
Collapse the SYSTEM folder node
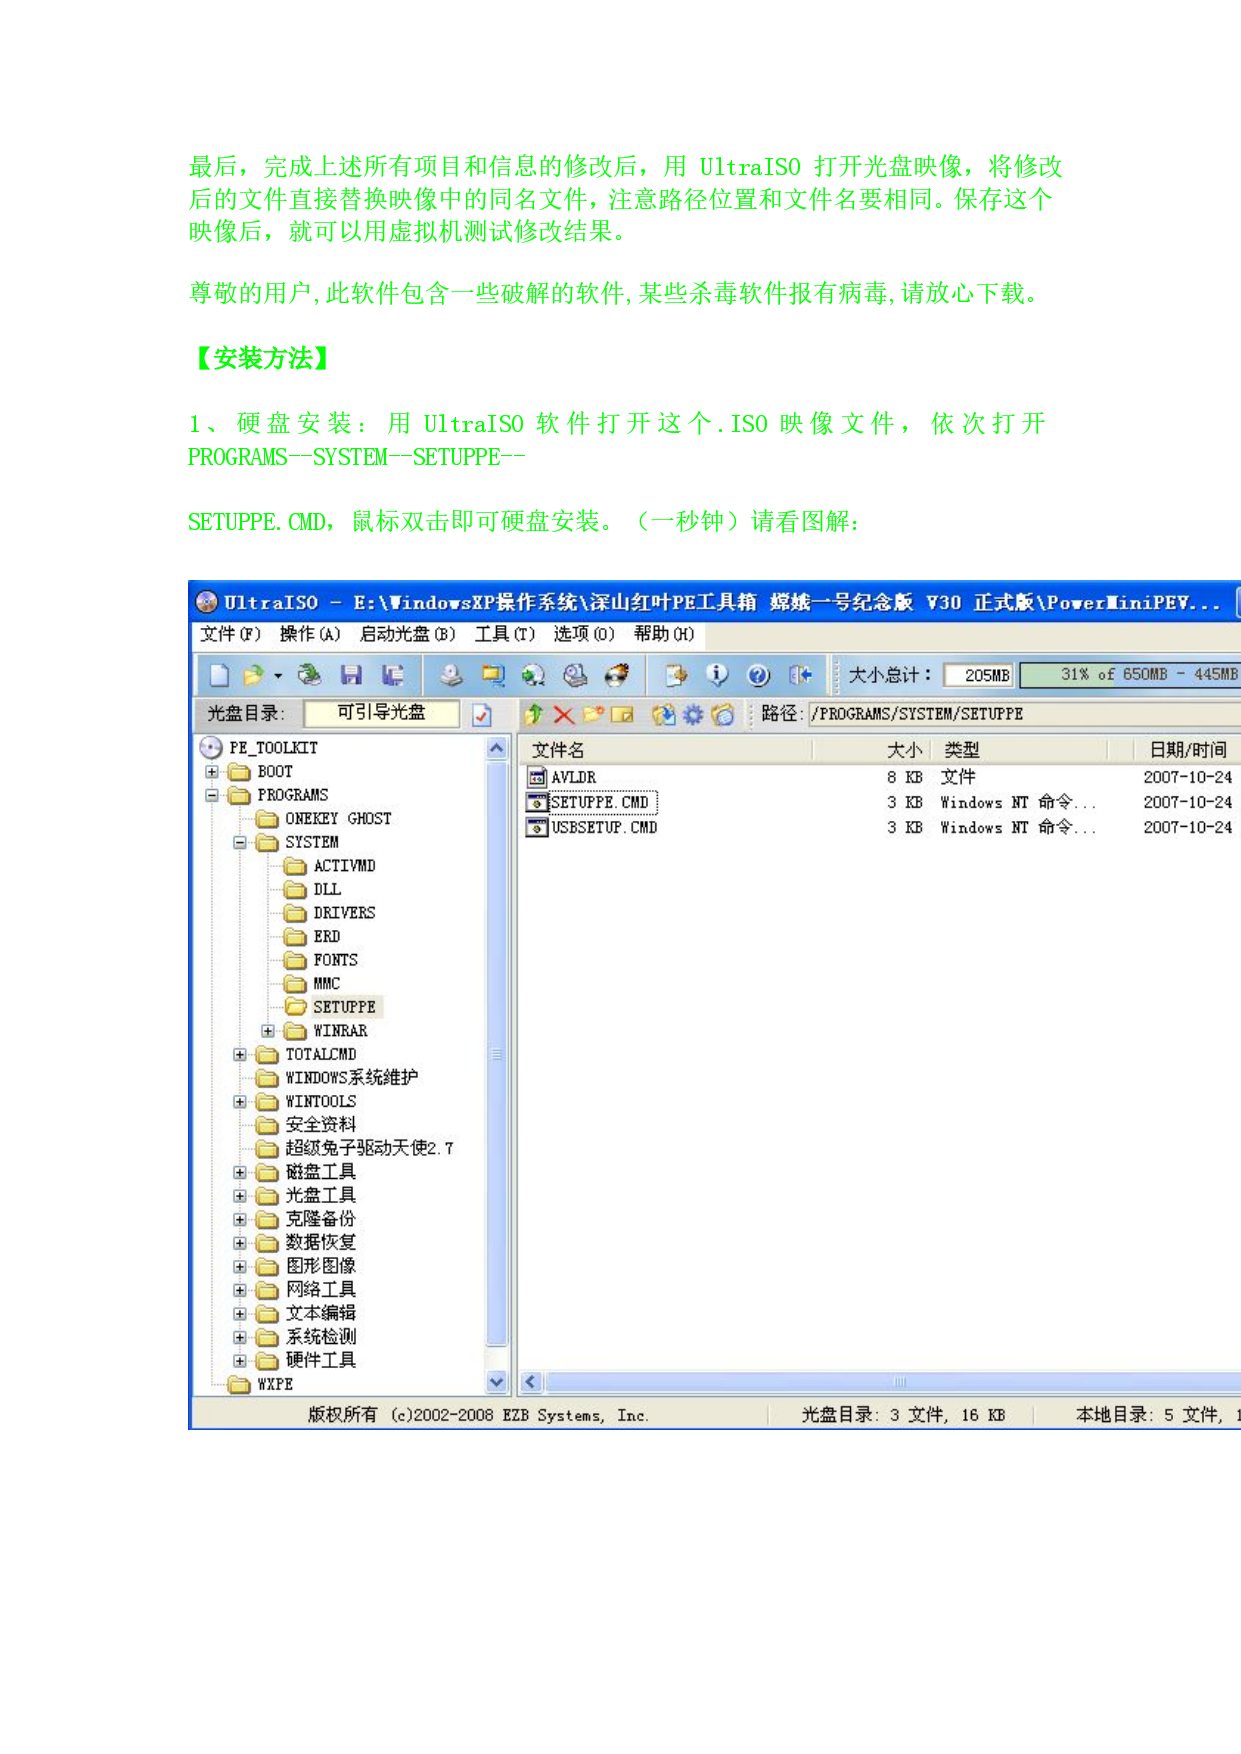pyautogui.click(x=240, y=843)
